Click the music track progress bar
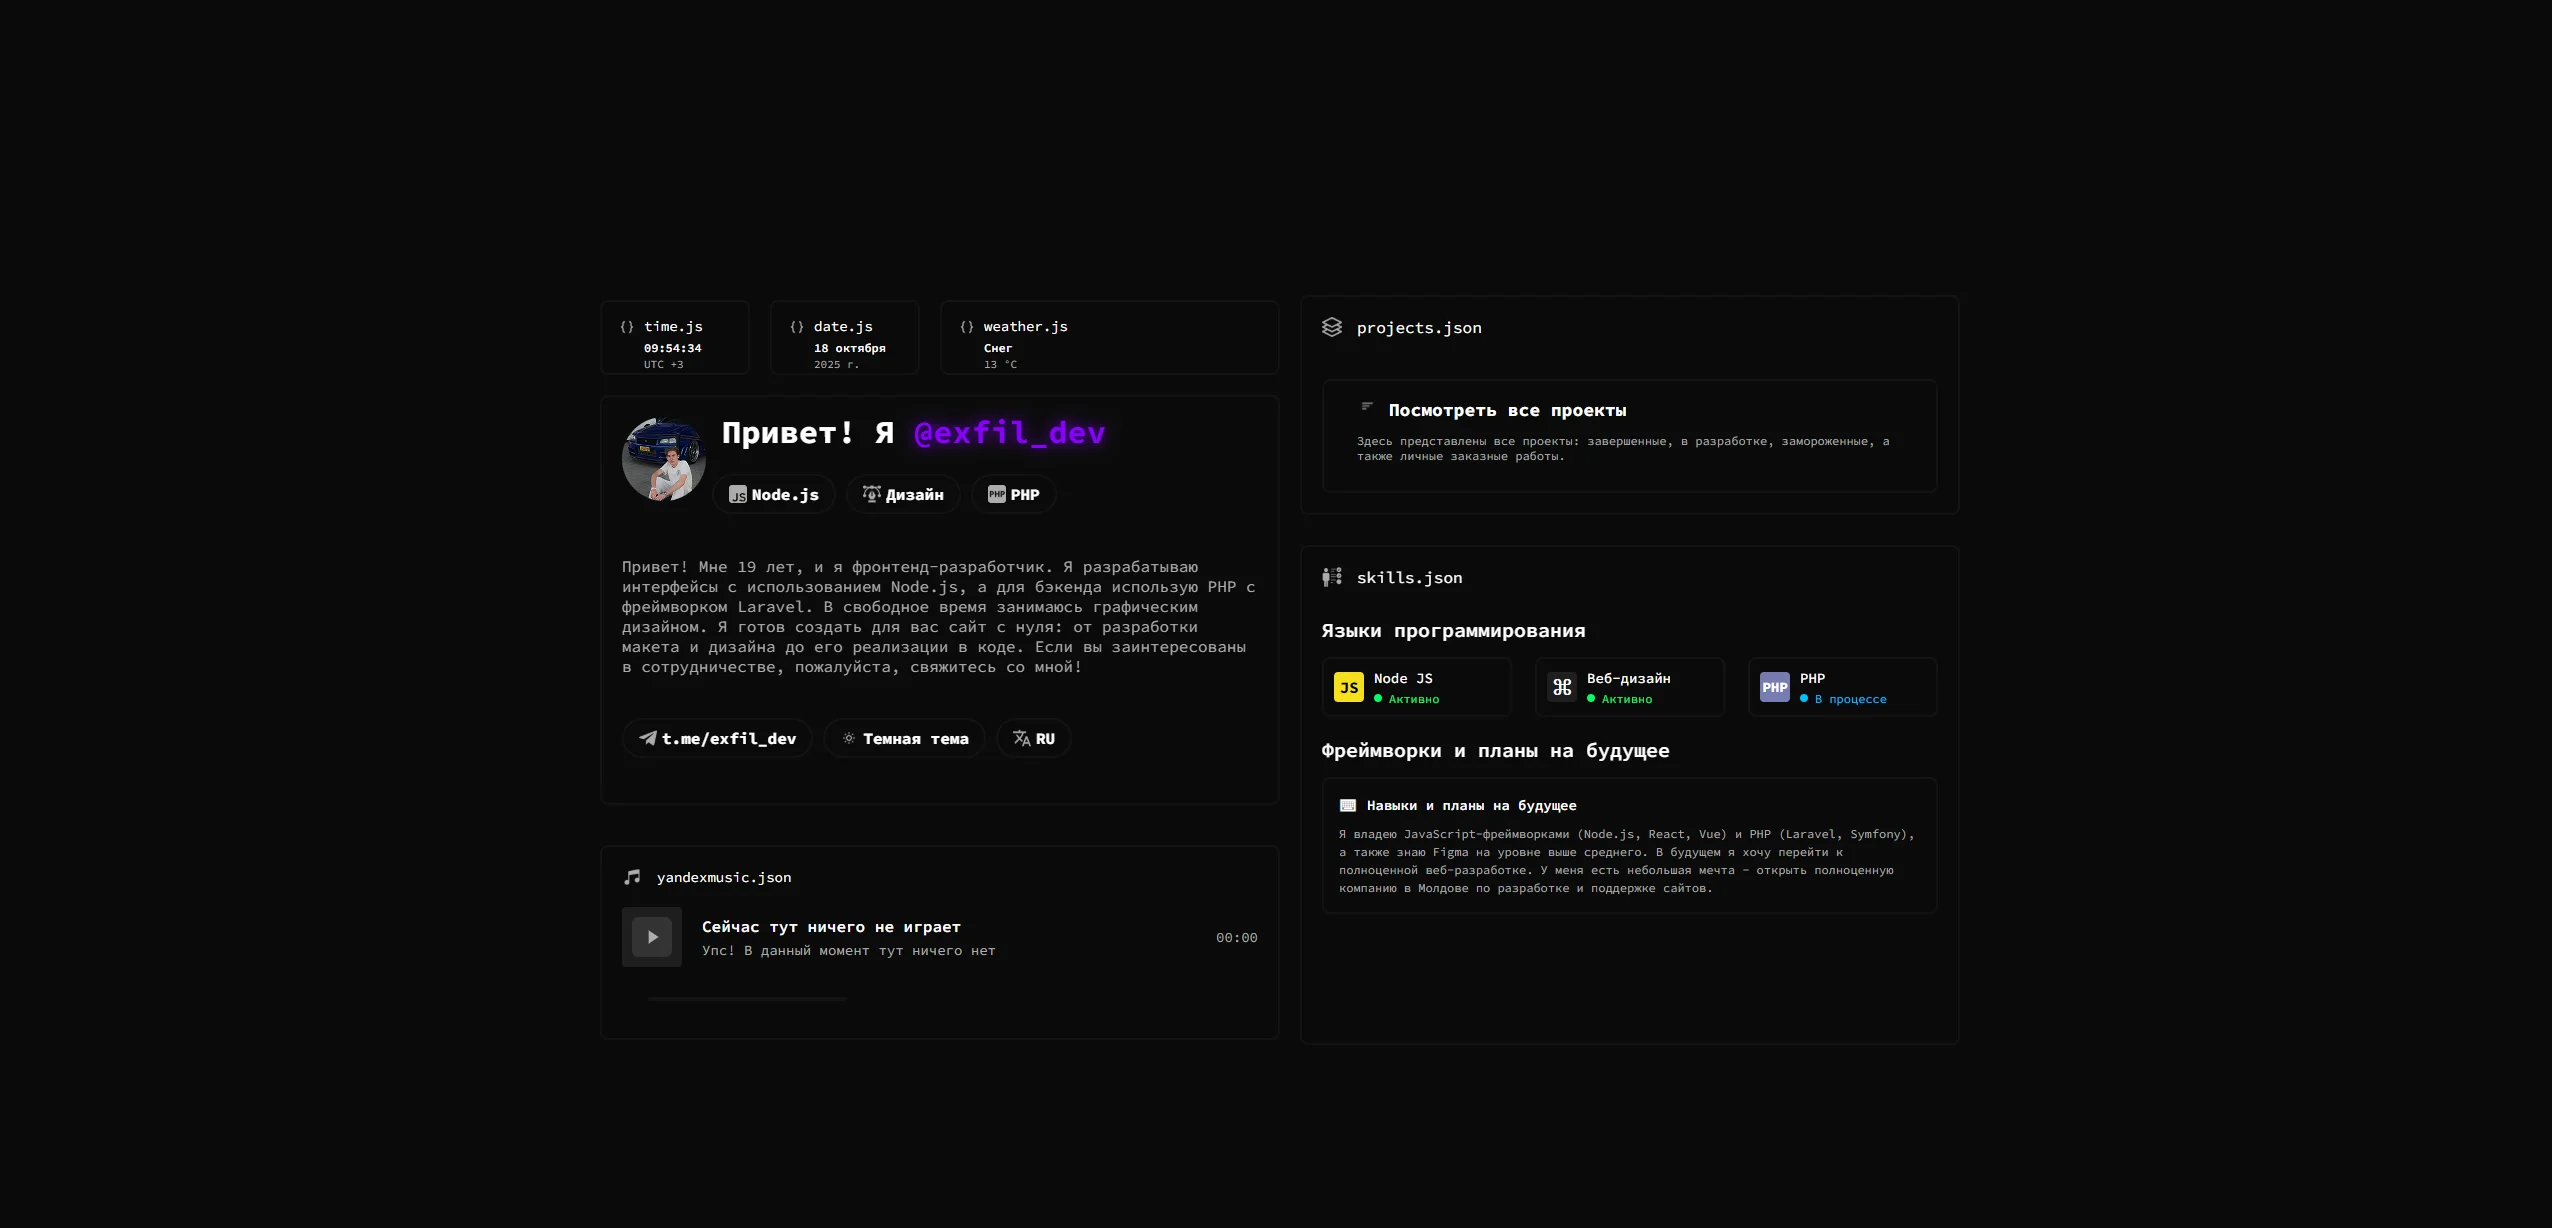The width and height of the screenshot is (2552, 1228). point(747,998)
